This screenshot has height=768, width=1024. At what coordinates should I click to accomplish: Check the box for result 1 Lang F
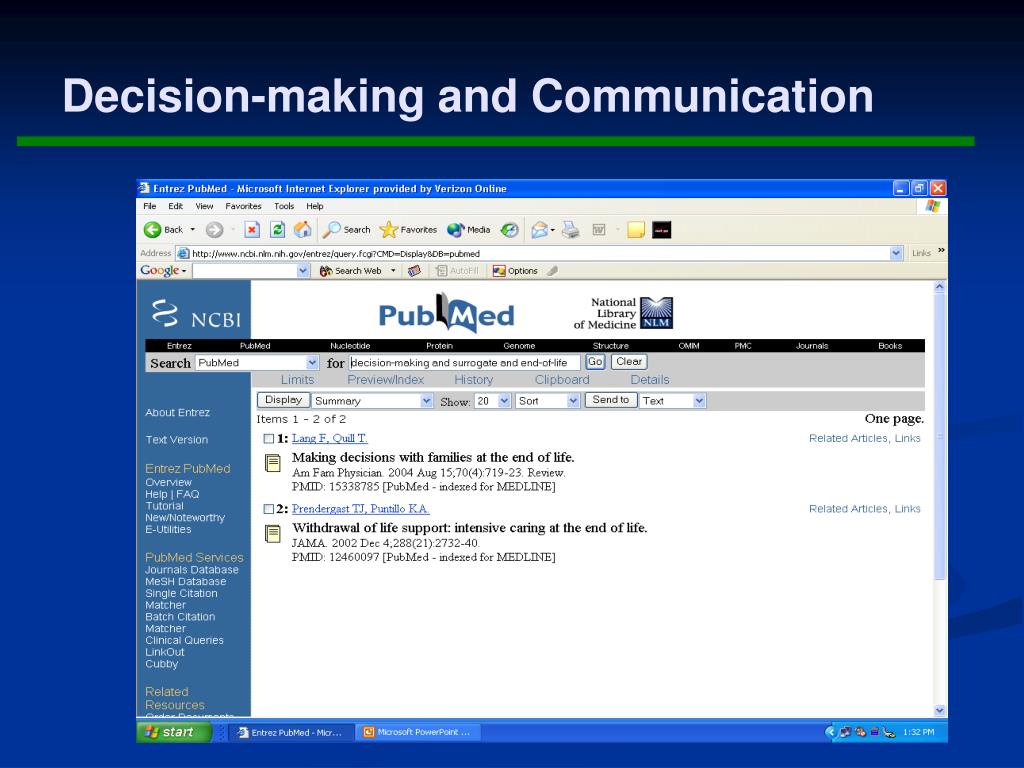[268, 439]
